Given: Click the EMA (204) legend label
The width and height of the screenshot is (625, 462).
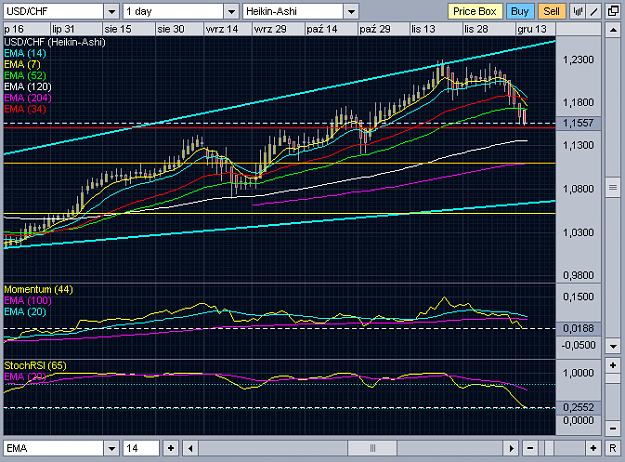Looking at the screenshot, I should point(28,98).
